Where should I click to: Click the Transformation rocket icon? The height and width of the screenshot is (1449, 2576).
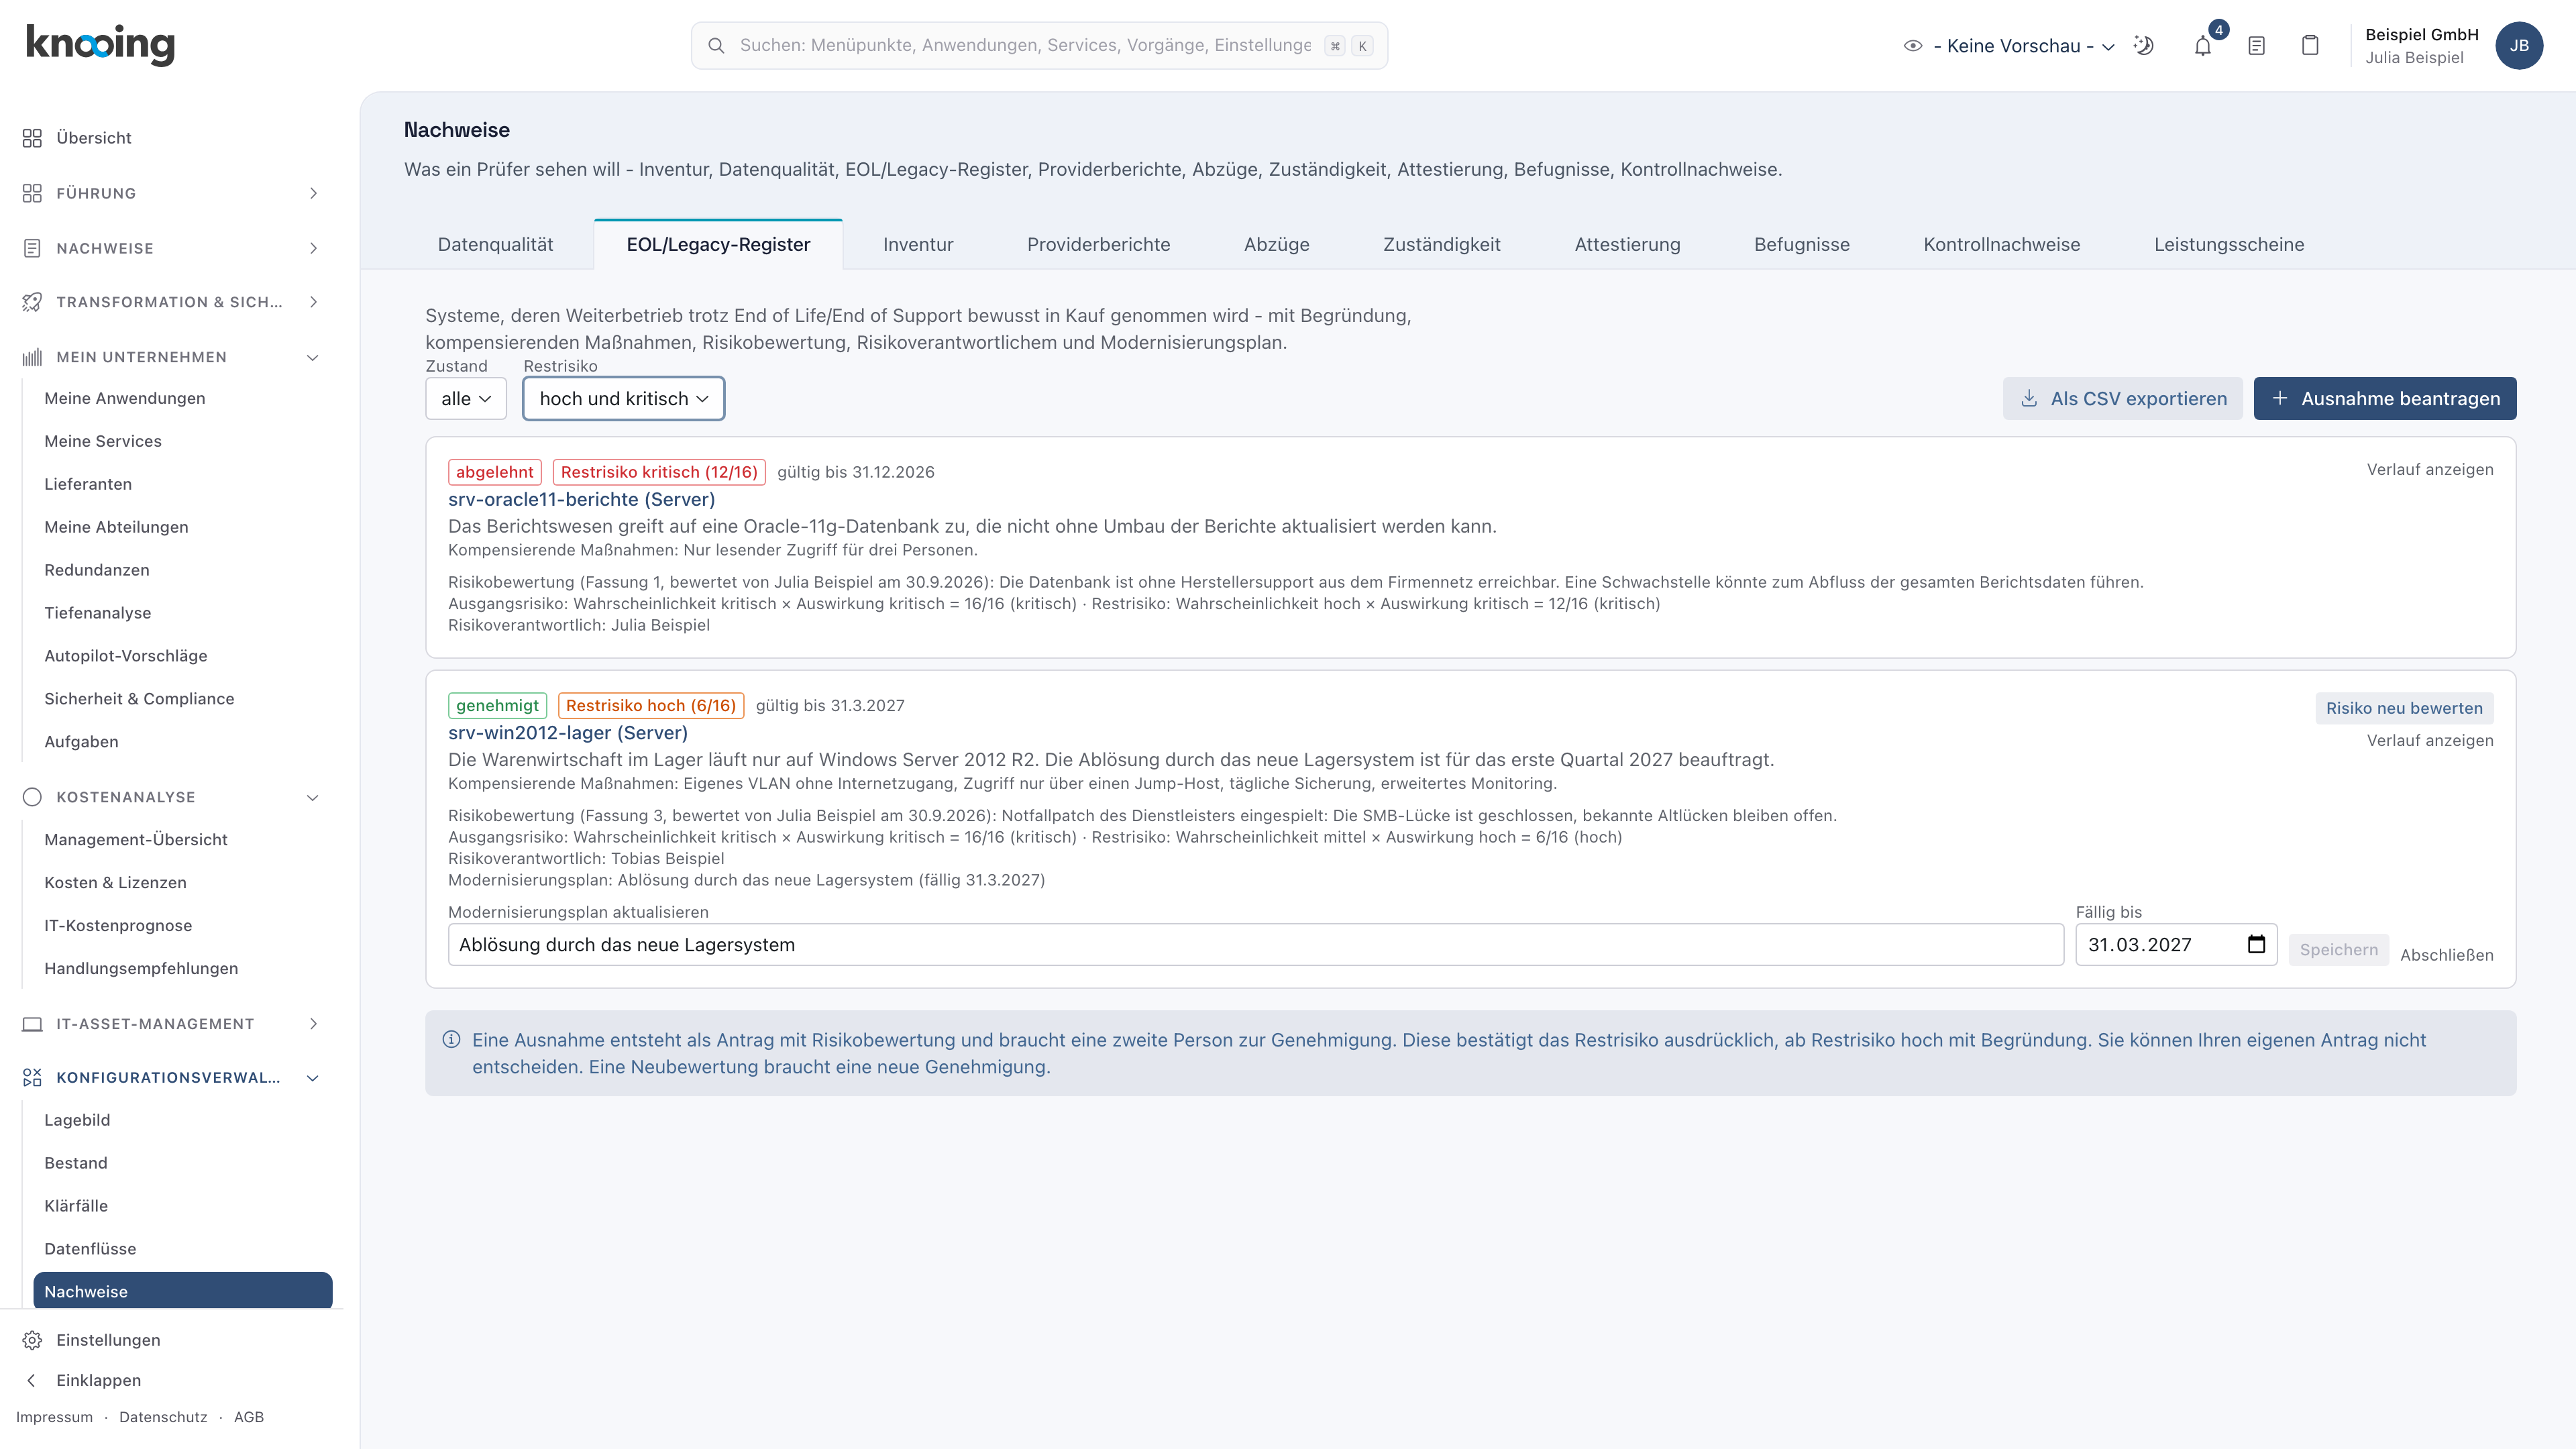(32, 302)
